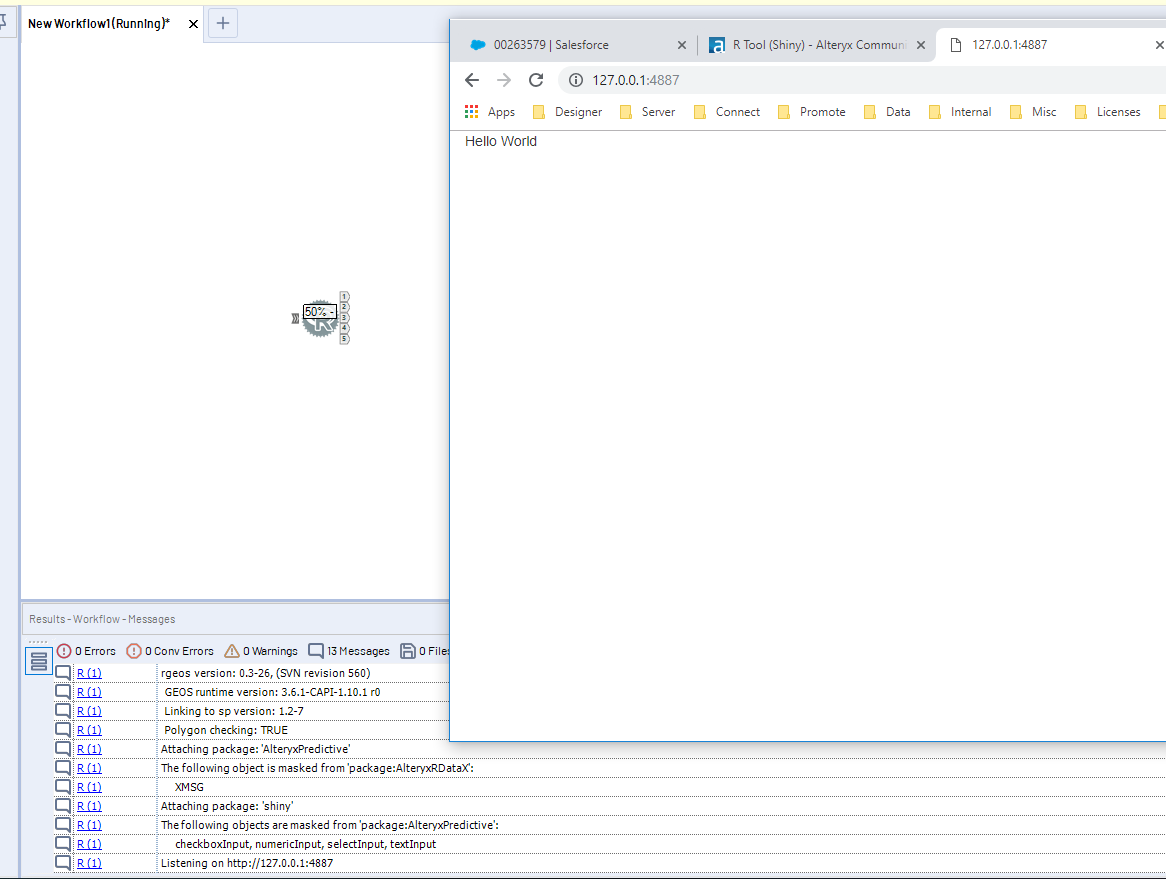This screenshot has height=879, width=1166.
Task: Toggle the results message layout view
Action: 38,659
